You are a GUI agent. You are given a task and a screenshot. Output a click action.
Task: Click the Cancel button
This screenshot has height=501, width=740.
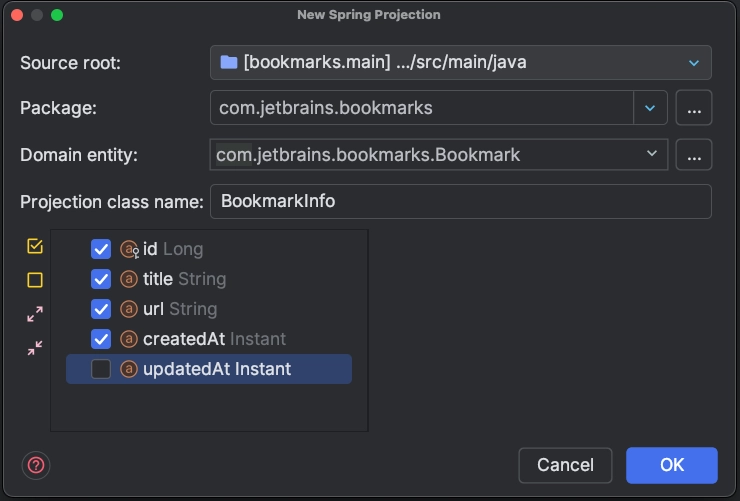[x=565, y=465]
